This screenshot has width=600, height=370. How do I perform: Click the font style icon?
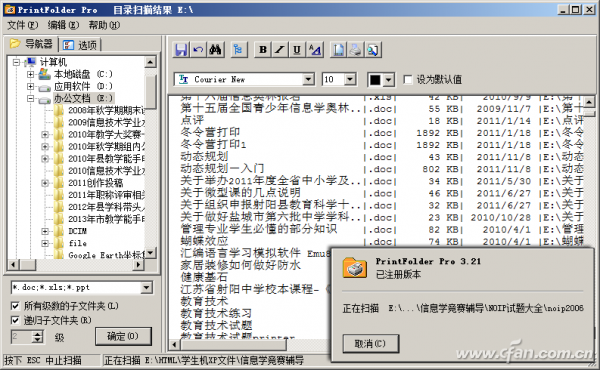(x=315, y=50)
